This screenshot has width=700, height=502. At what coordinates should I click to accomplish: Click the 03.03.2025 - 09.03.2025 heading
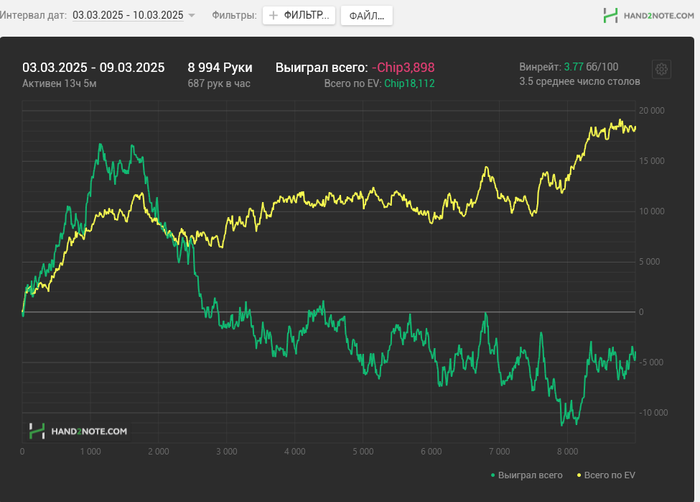(93, 67)
